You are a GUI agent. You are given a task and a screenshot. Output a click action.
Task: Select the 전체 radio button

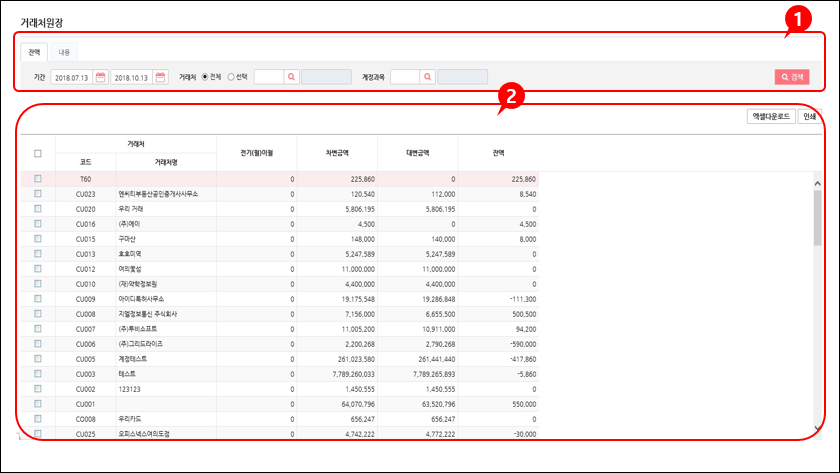[205, 77]
